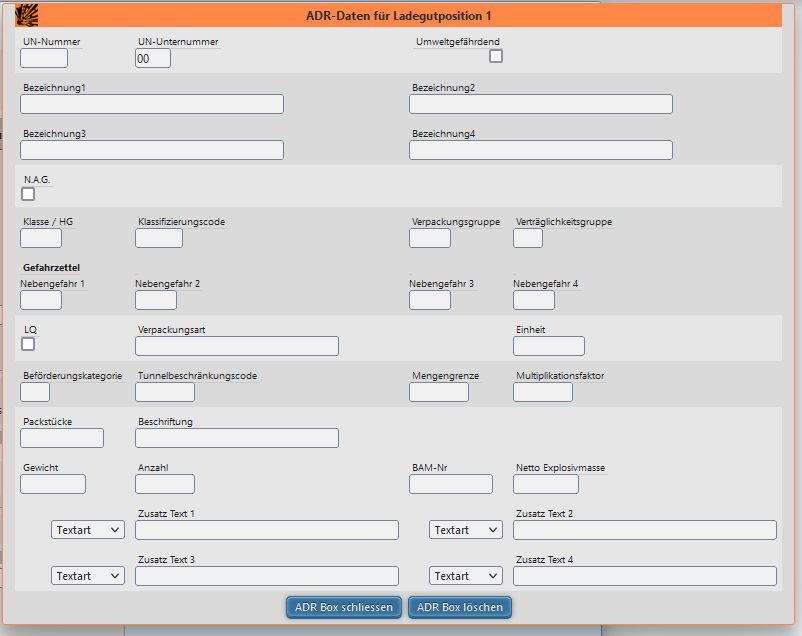The image size is (802, 636).
Task: Select the Netto Explosivmasse input
Action: coord(546,484)
